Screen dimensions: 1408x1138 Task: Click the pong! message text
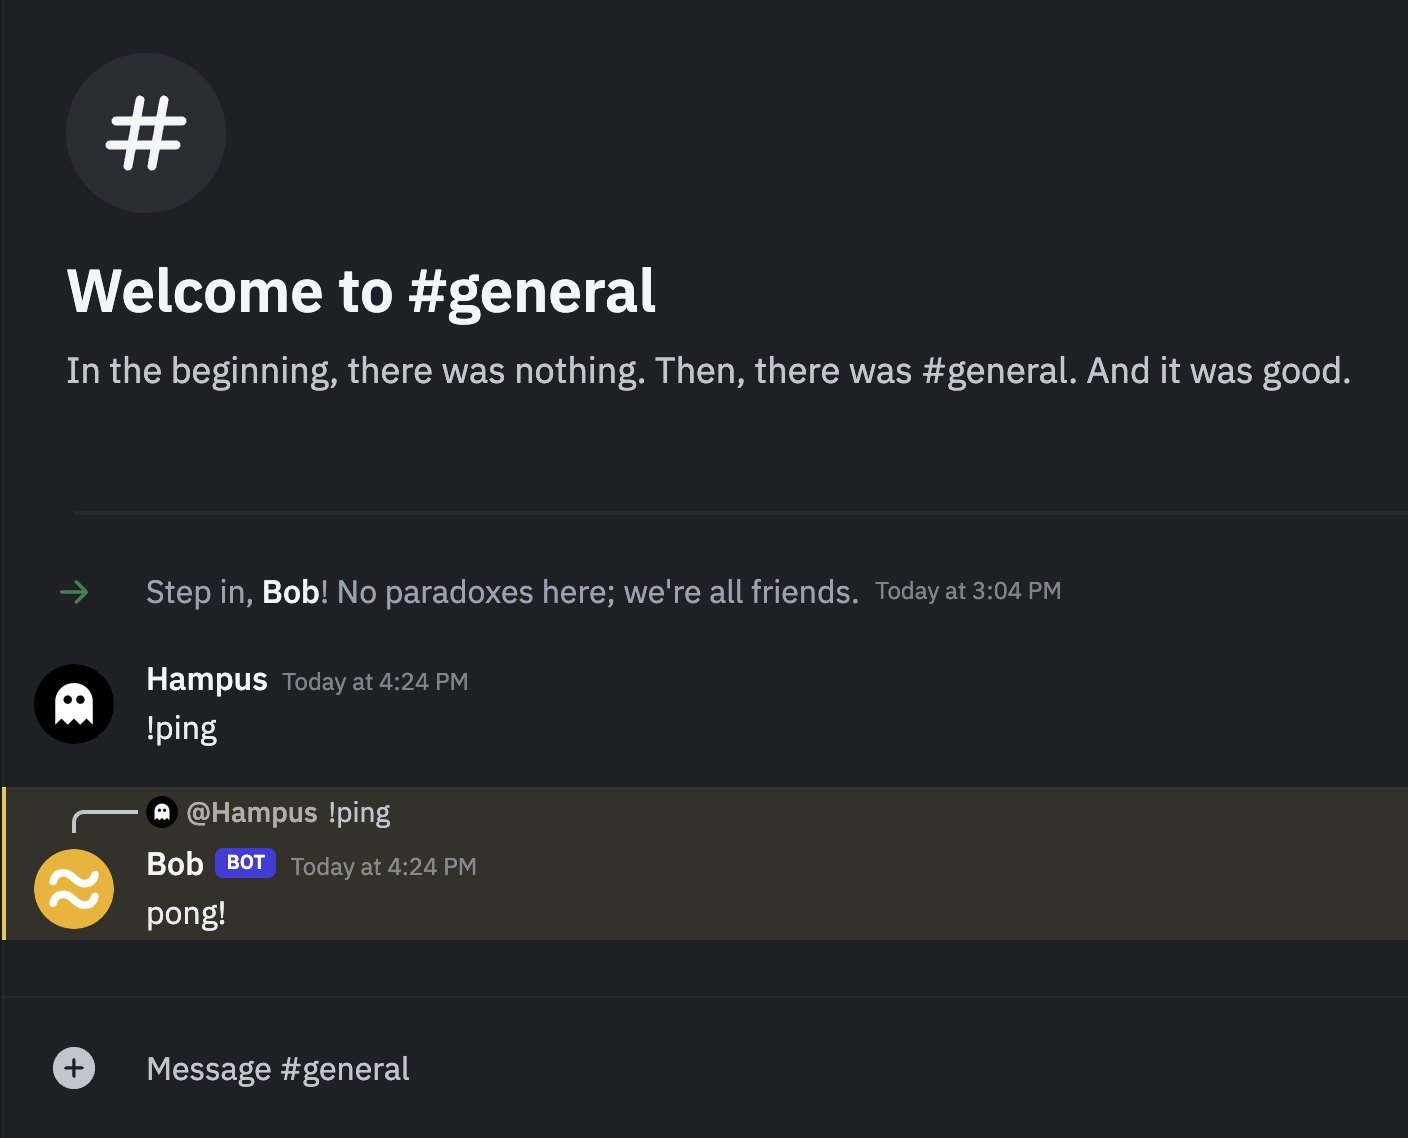(x=186, y=914)
